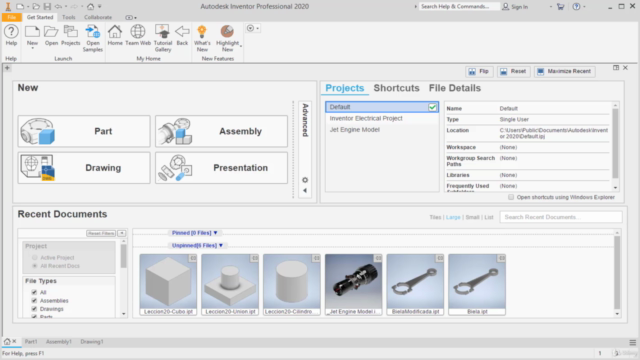The width and height of the screenshot is (640, 360).
Task: Select Active Project radio button
Action: point(35,258)
